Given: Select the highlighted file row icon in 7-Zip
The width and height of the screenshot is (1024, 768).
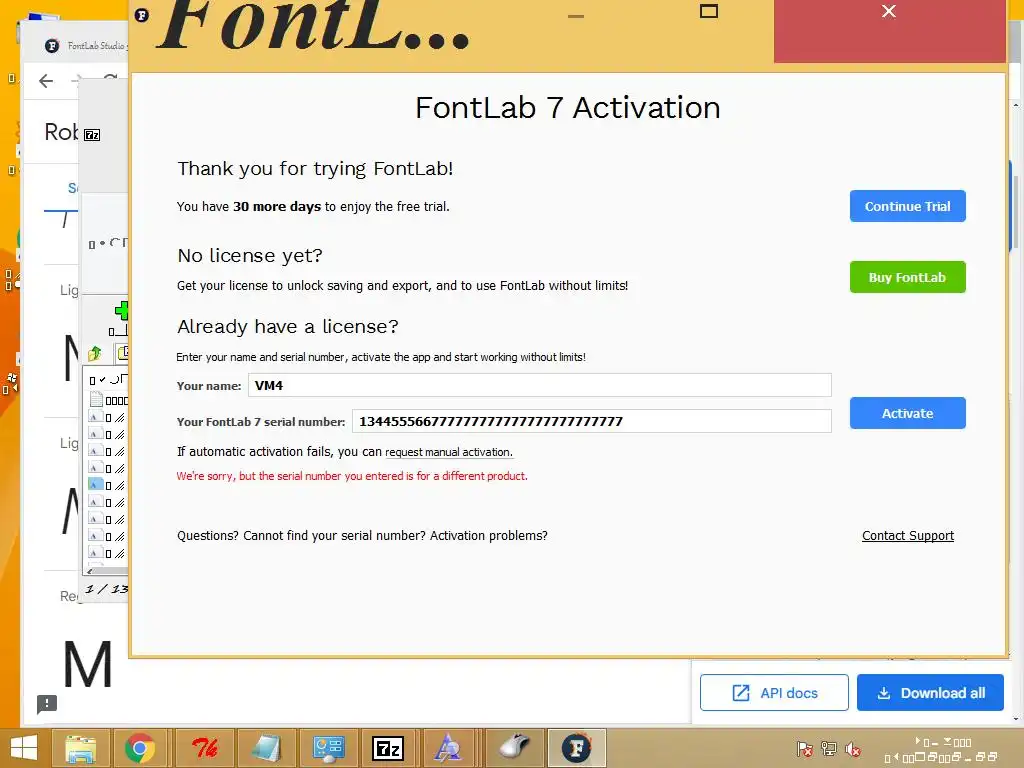Looking at the screenshot, I should (x=95, y=485).
